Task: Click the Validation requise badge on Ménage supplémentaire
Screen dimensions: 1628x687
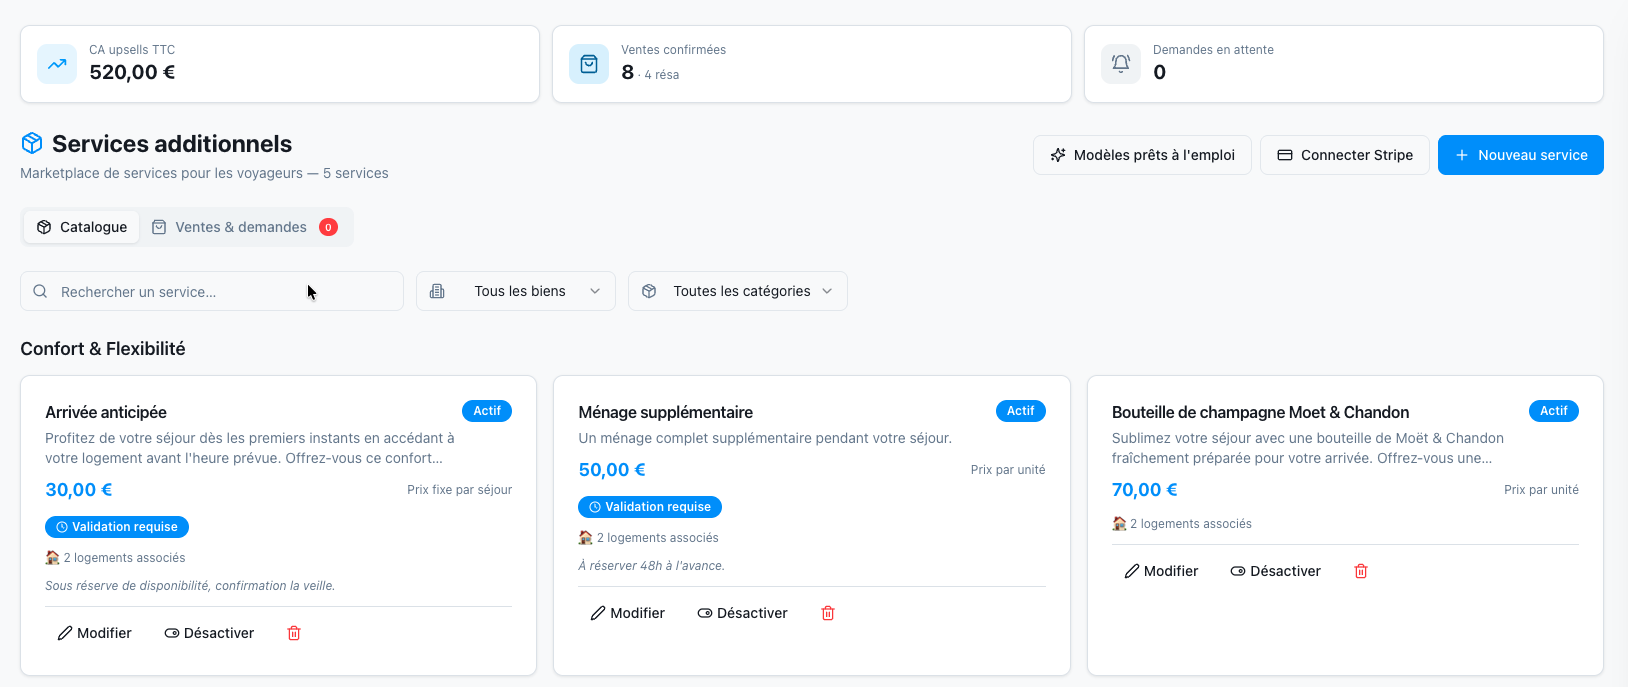Action: (x=650, y=507)
